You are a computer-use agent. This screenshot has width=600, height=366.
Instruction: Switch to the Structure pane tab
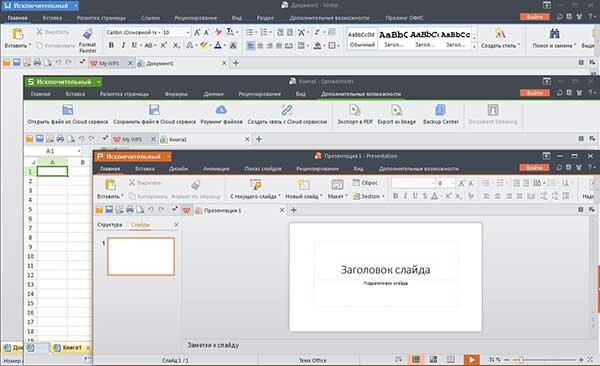[x=109, y=225]
